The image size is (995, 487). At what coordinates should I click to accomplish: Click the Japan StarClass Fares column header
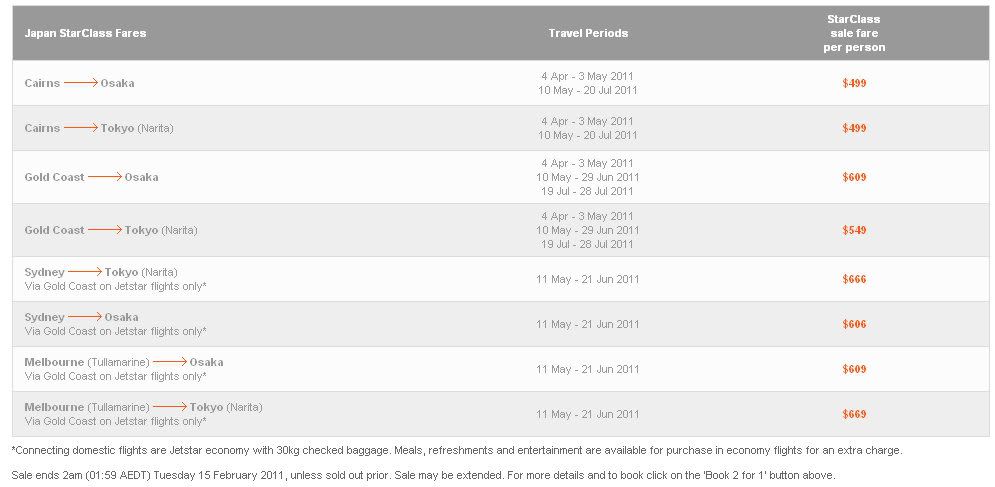tap(85, 33)
